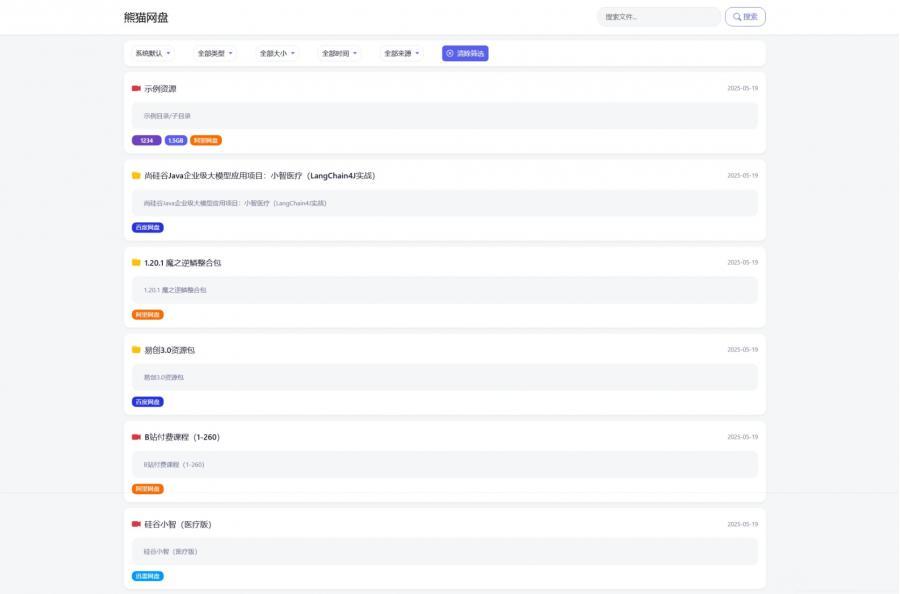The image size is (900, 594).
Task: Expand the 全部类型 filter dropdown
Action: pos(215,53)
